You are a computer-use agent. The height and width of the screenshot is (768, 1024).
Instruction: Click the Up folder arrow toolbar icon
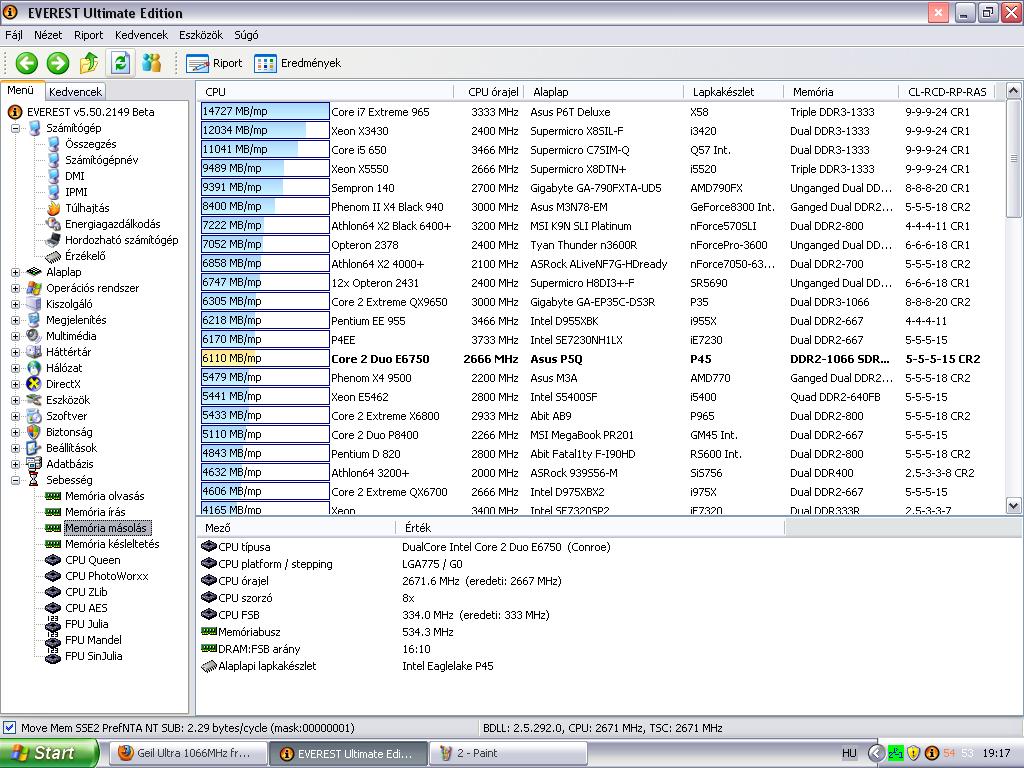tap(89, 63)
